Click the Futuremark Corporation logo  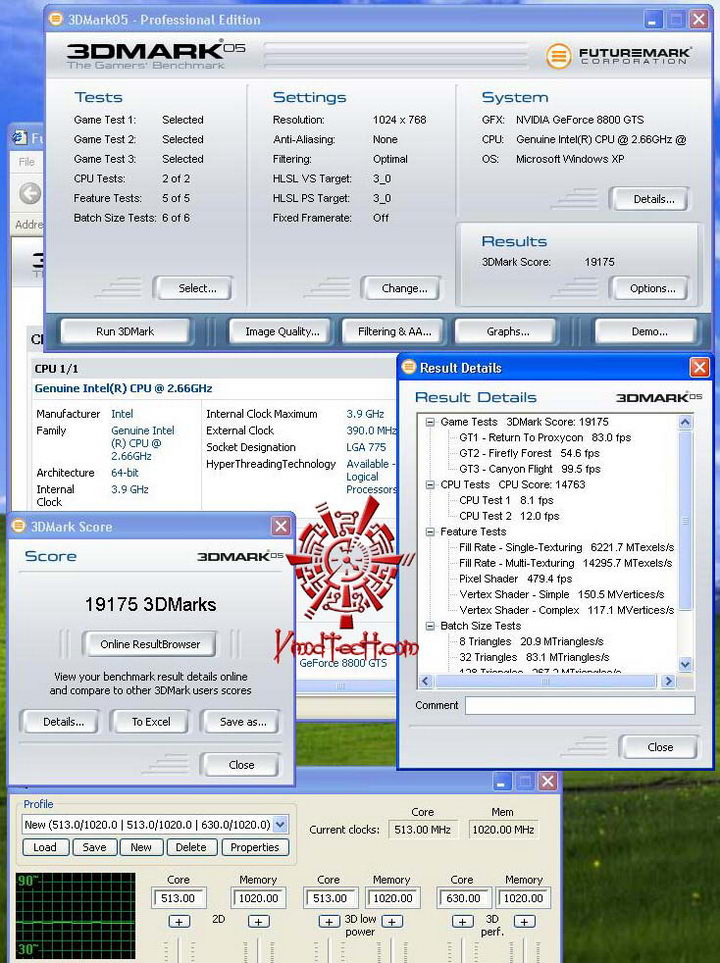pos(619,56)
